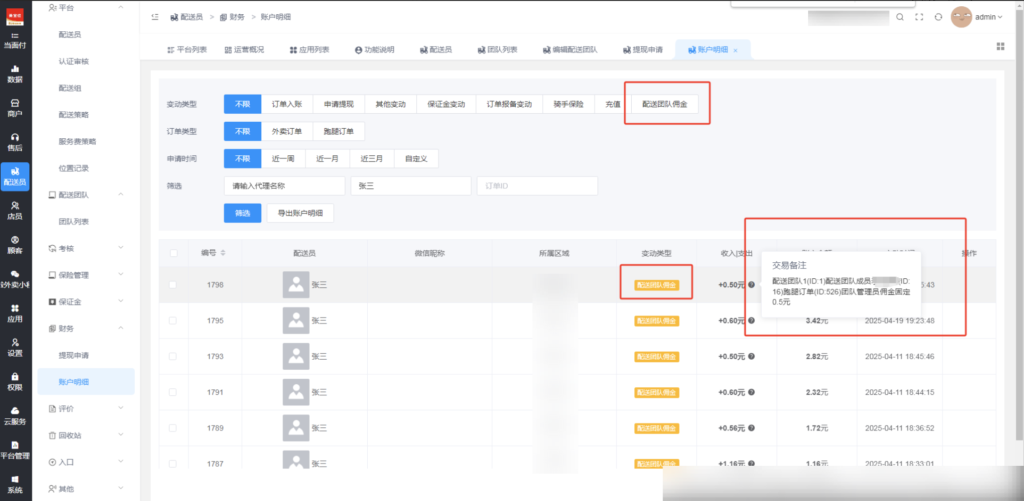Tick the checkbox for row 1798
The image size is (1024, 501).
[x=173, y=285]
